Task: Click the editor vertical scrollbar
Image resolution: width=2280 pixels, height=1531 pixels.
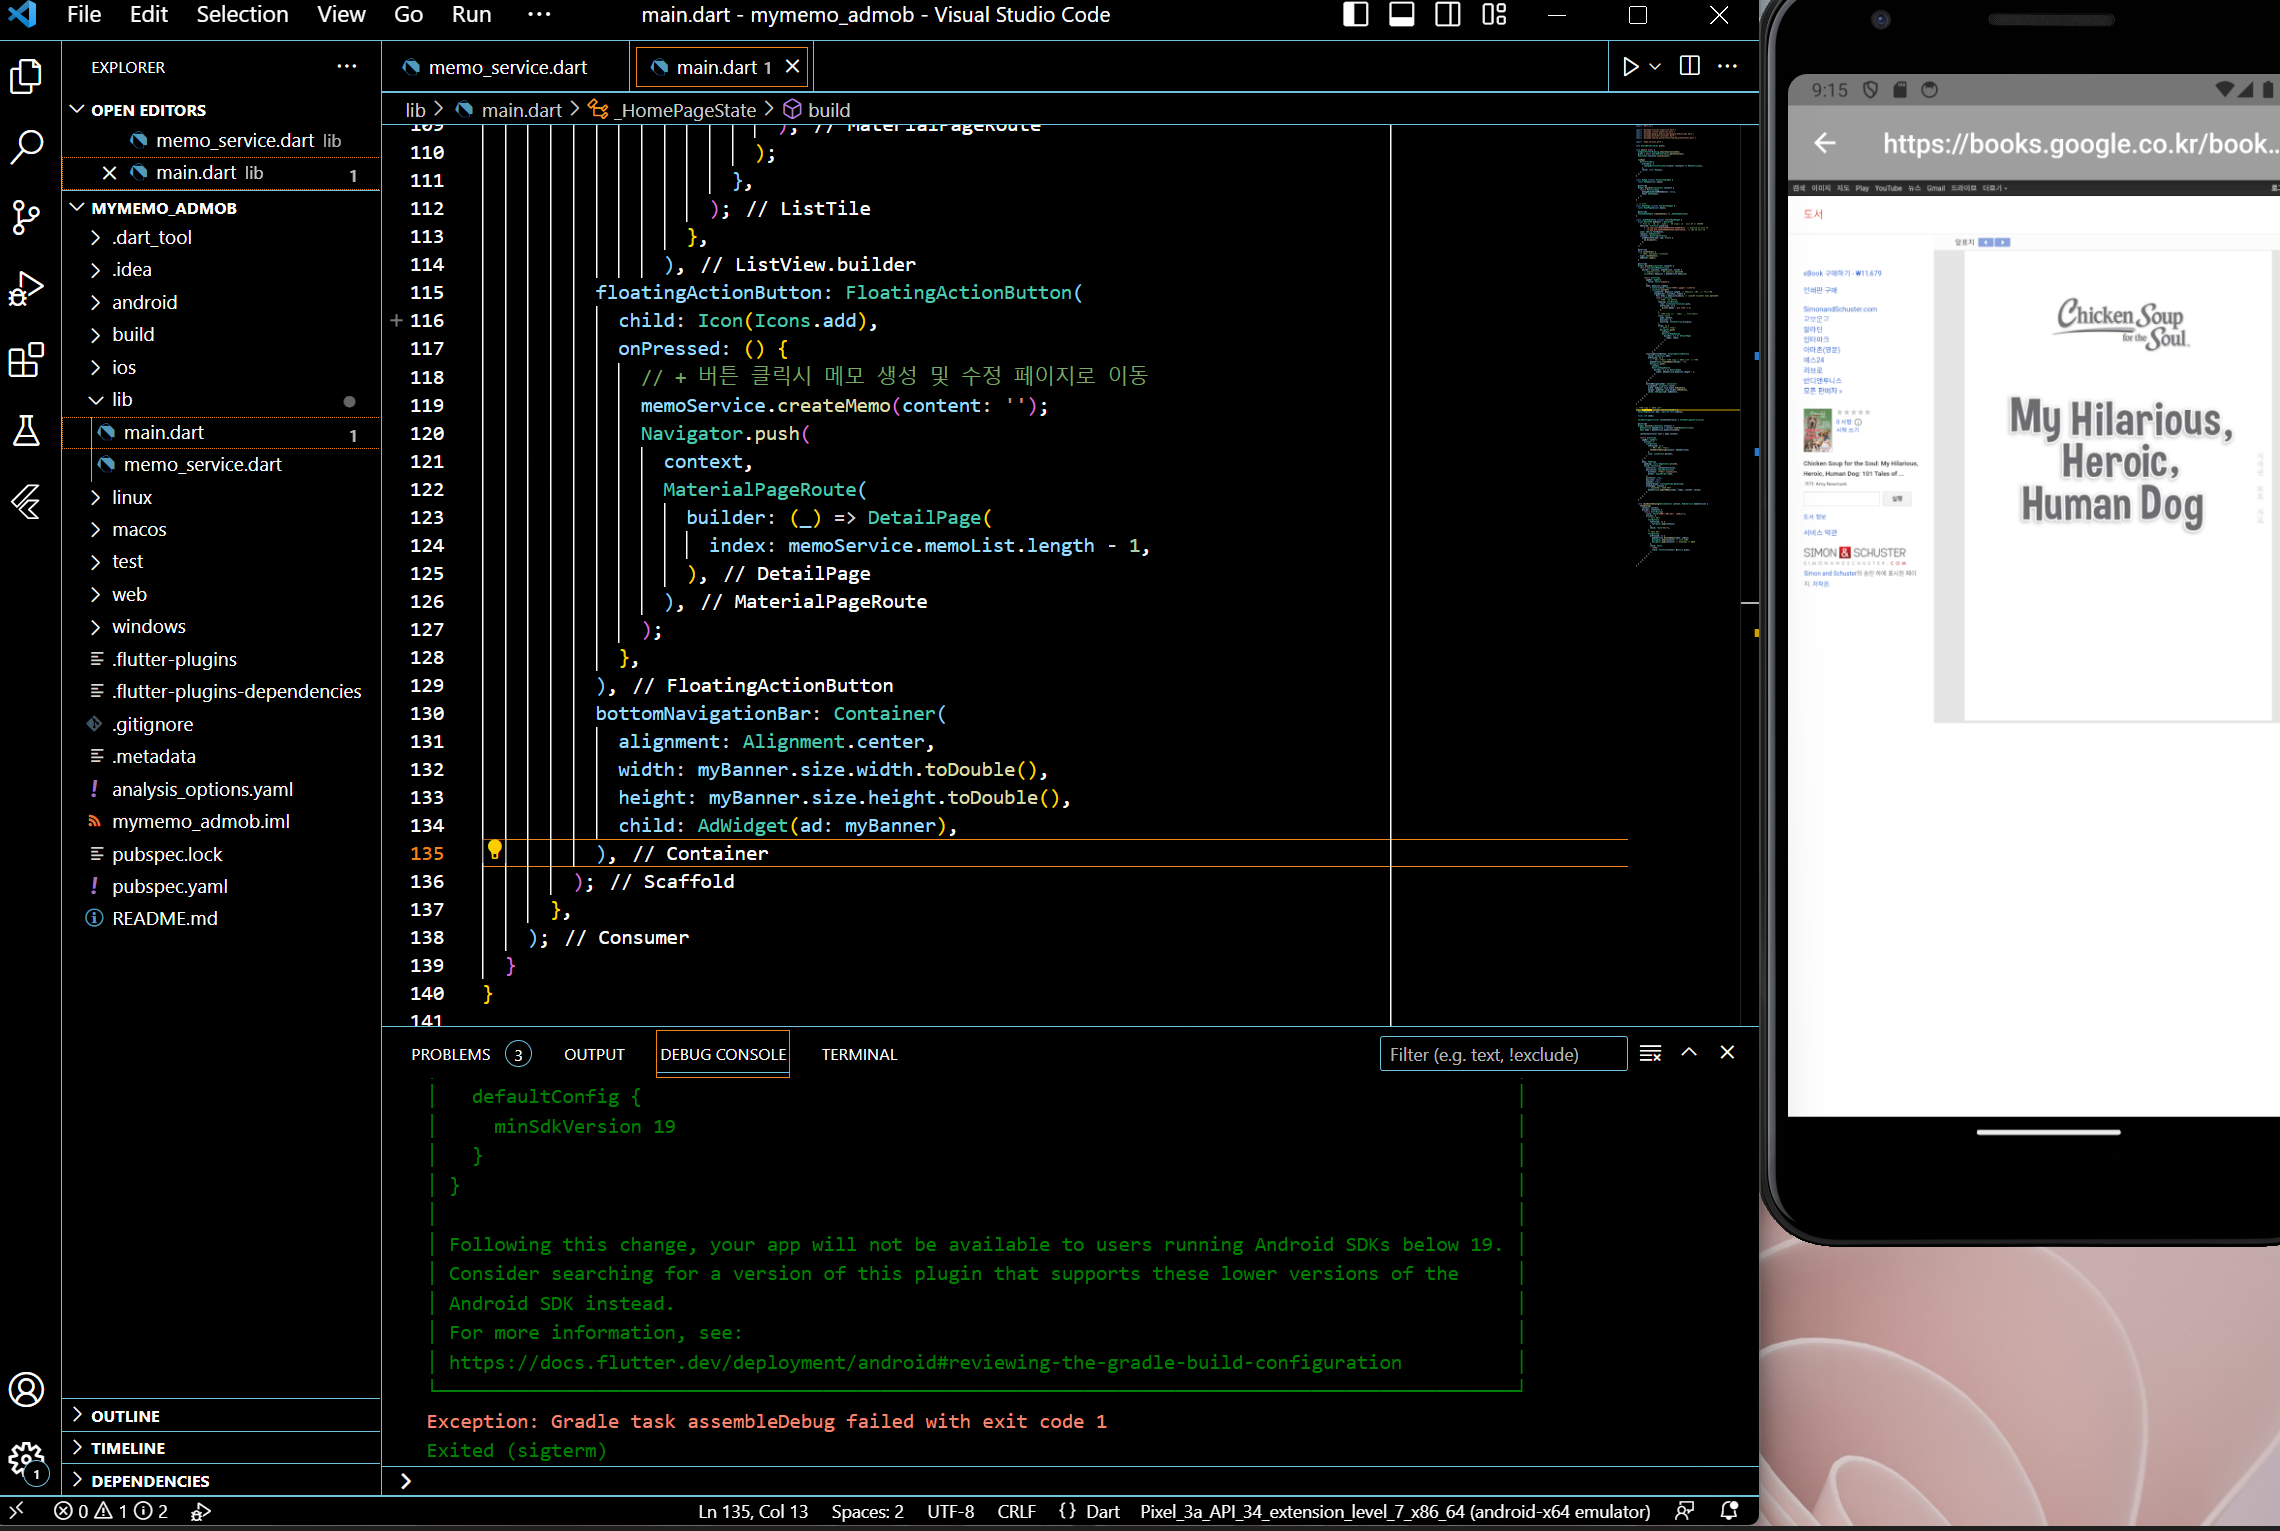Action: (x=1750, y=575)
